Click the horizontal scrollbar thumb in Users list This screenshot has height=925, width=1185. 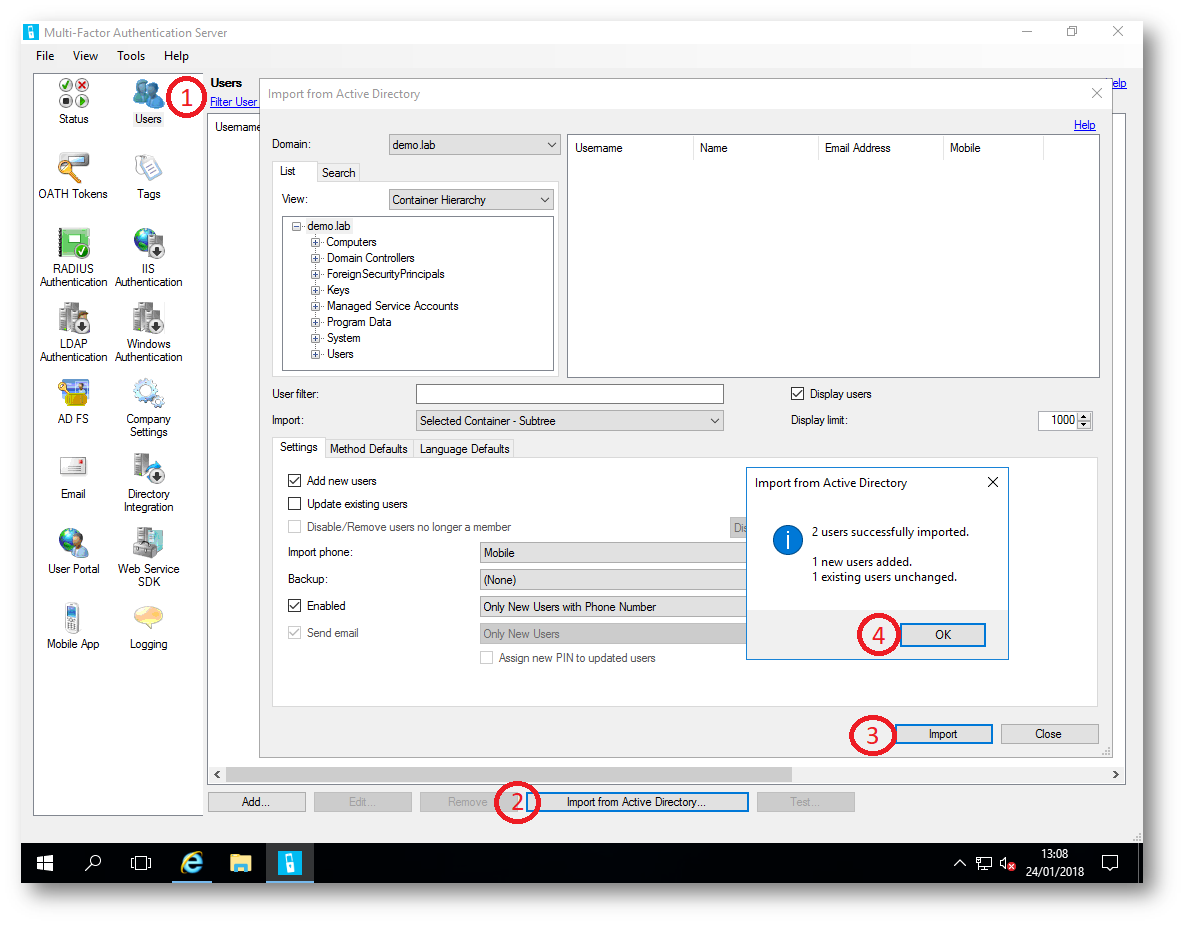click(509, 775)
